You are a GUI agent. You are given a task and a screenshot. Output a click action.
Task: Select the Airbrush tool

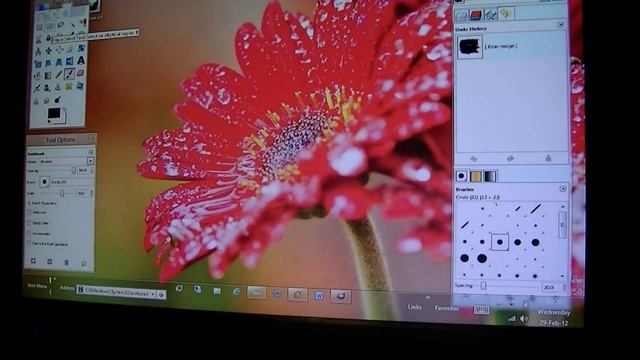(37, 87)
